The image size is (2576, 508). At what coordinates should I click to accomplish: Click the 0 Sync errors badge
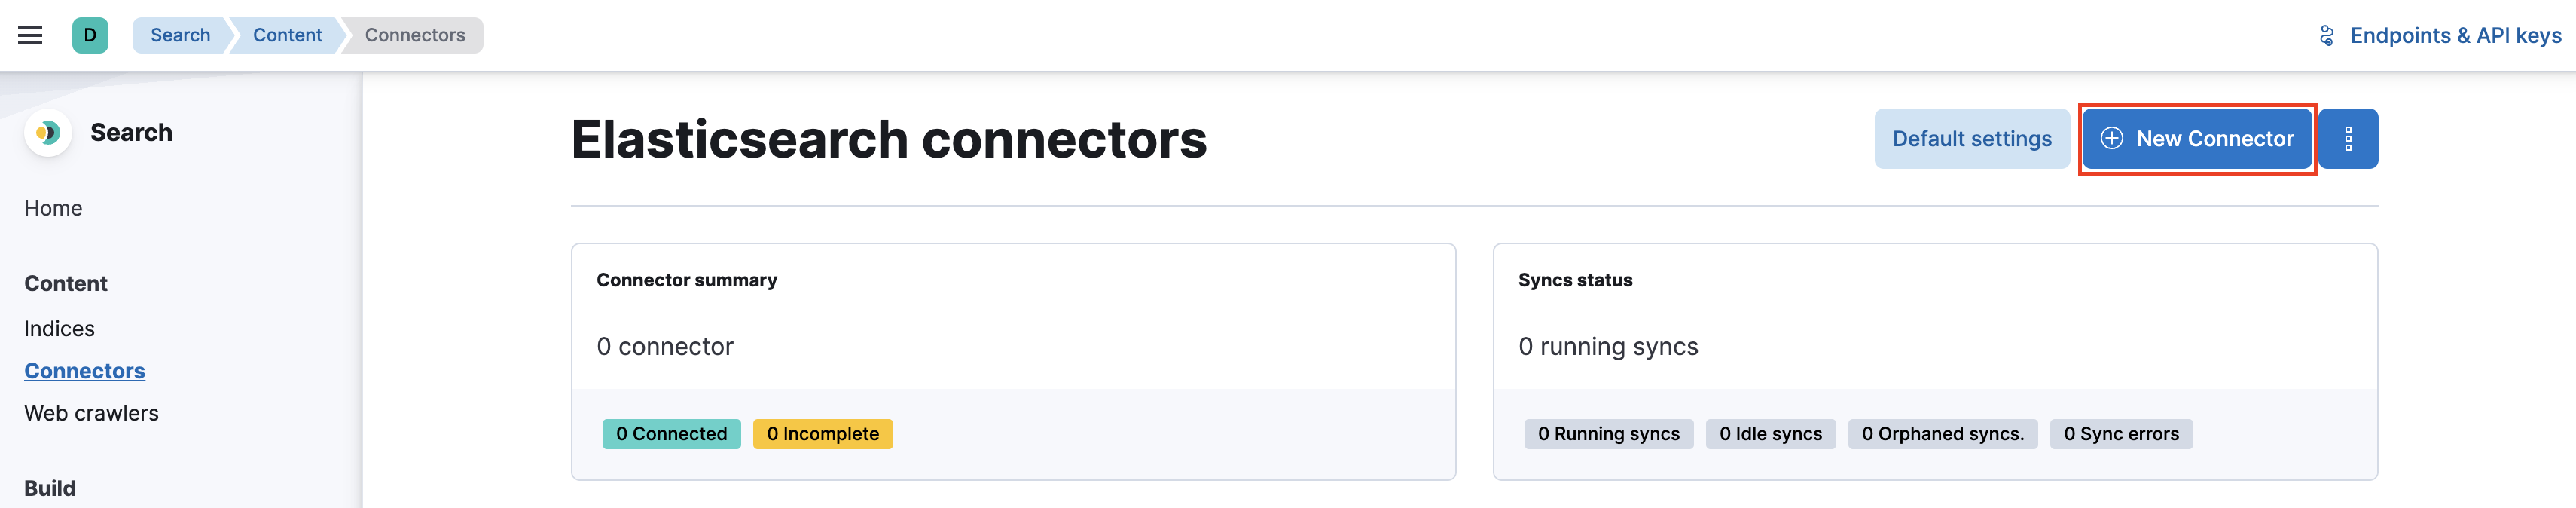click(x=2121, y=434)
